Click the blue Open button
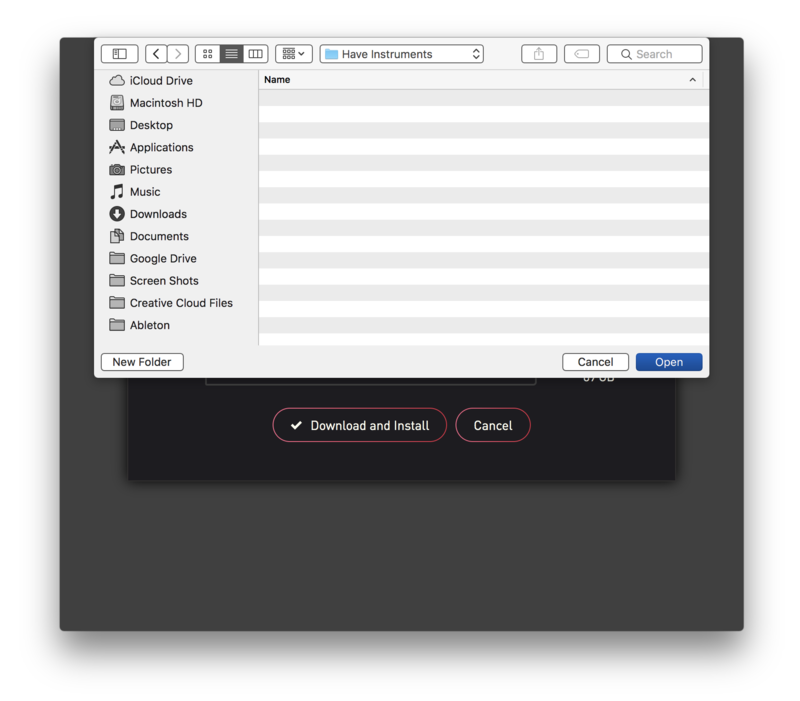Viewport: 800px width, 701px height. pos(669,362)
